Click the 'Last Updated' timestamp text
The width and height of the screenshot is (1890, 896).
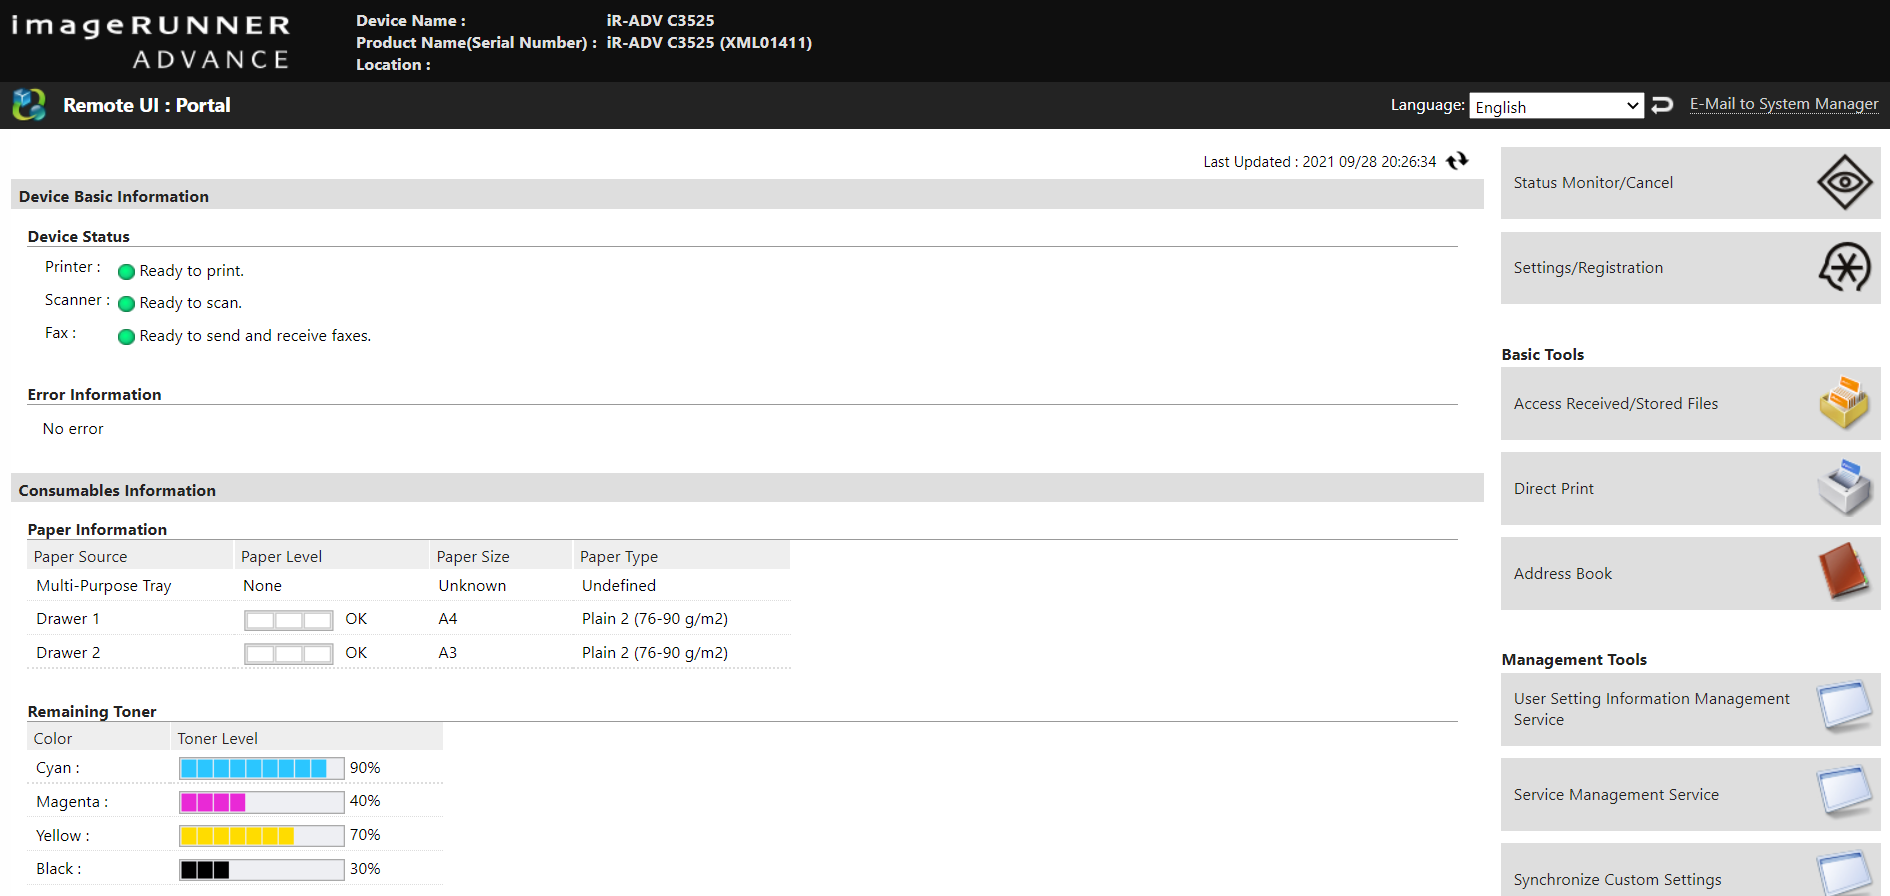(1319, 162)
